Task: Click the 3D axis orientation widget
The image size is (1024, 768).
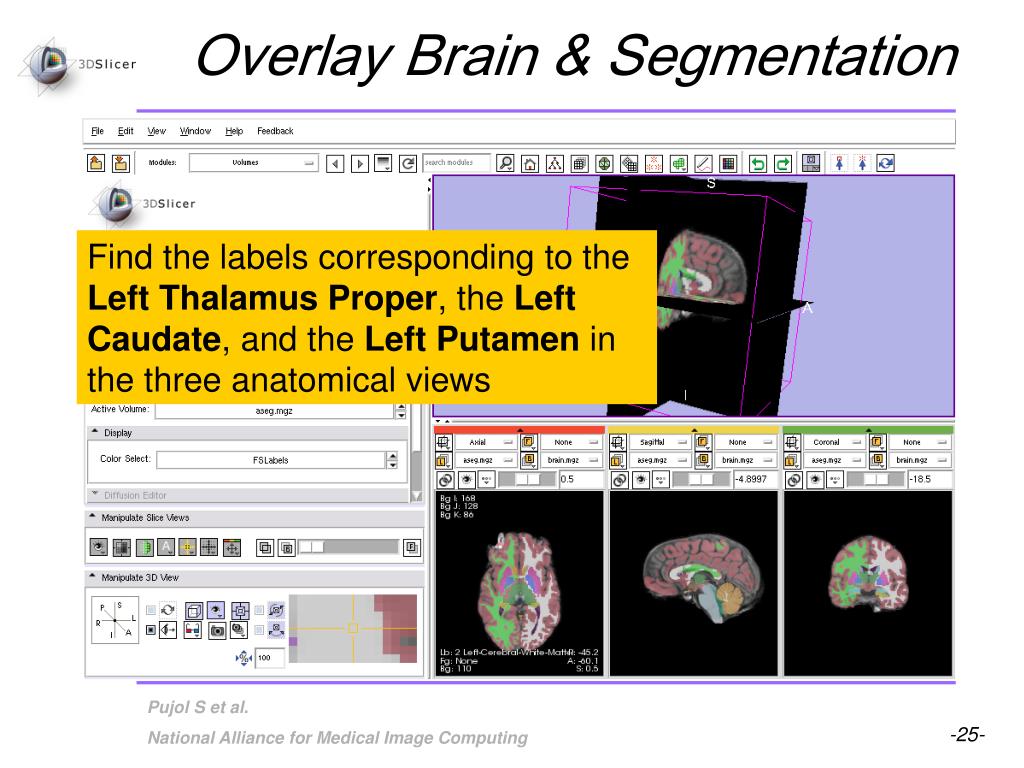Action: (x=115, y=620)
